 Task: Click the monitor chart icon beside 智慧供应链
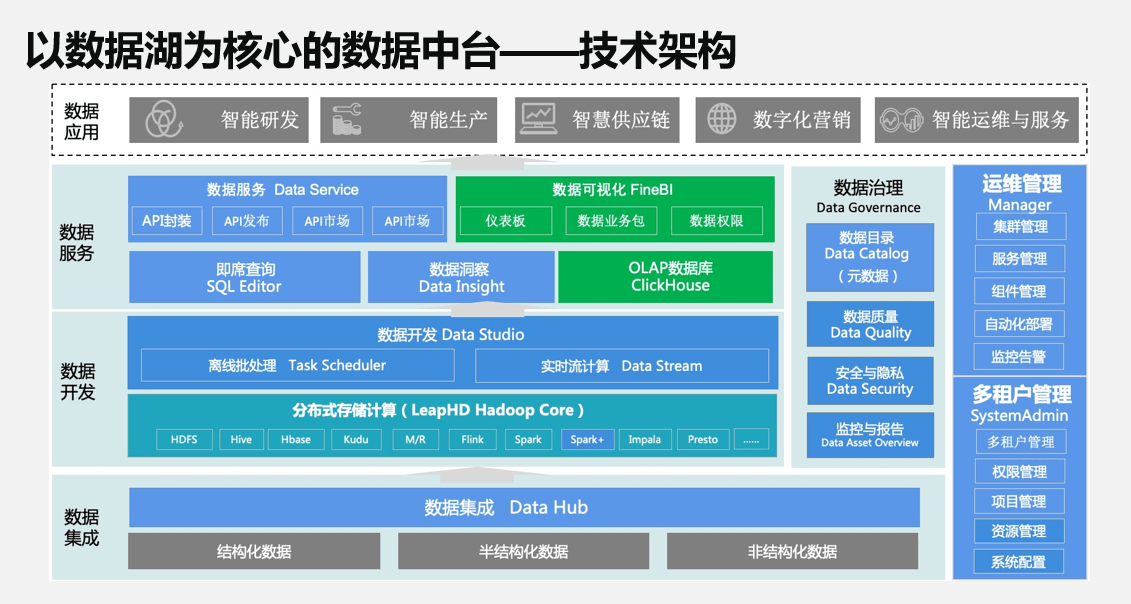[x=537, y=120]
